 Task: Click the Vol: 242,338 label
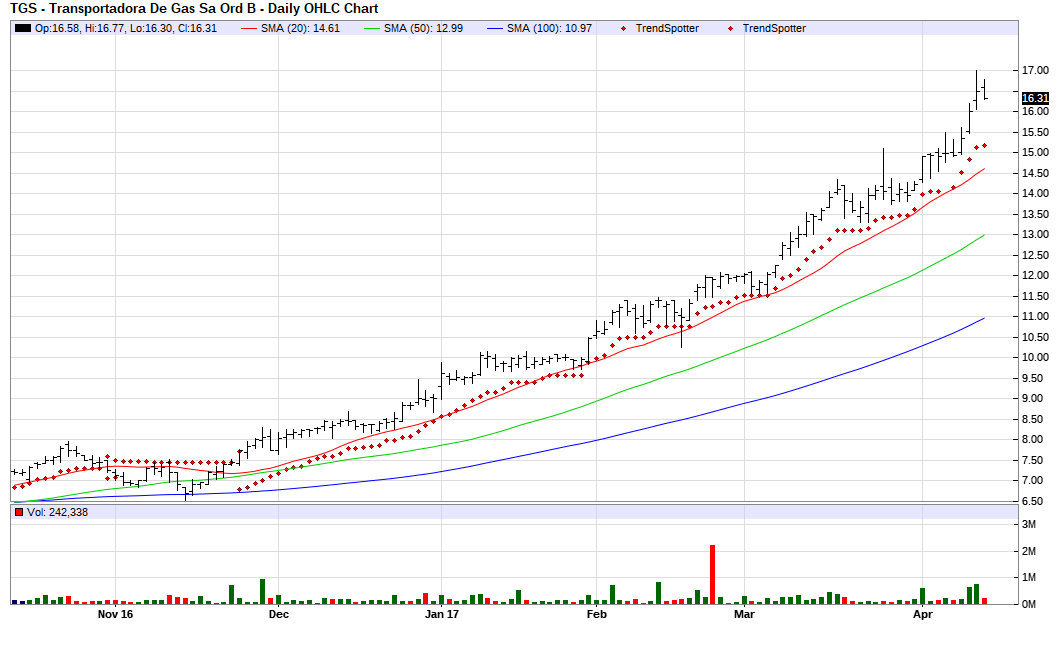tap(57, 512)
